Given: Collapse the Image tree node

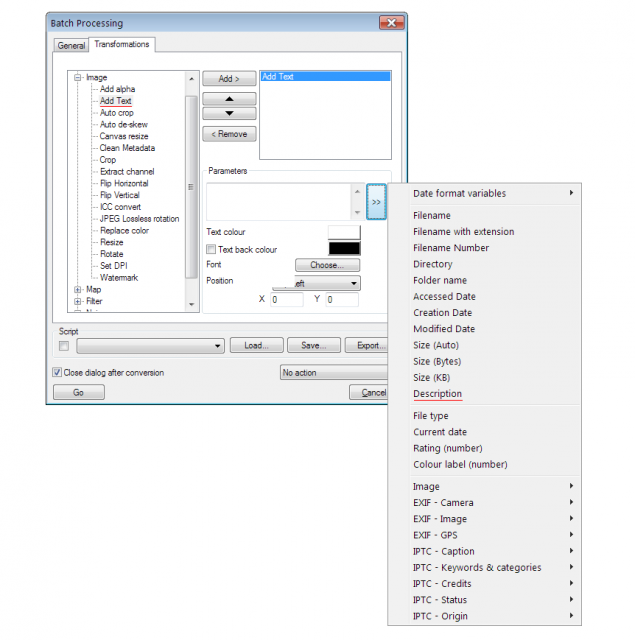Looking at the screenshot, I should (x=78, y=78).
